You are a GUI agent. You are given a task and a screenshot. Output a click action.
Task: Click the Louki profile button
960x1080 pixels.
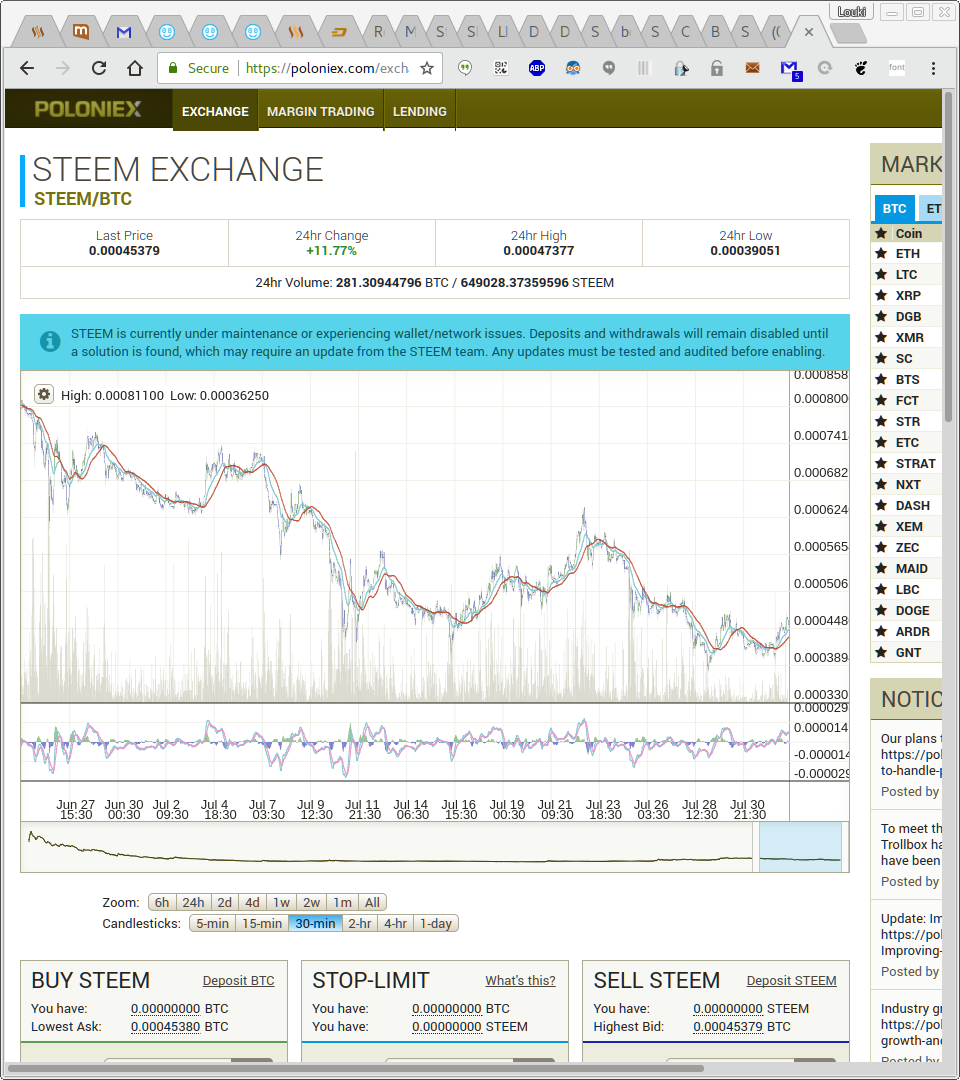point(852,12)
